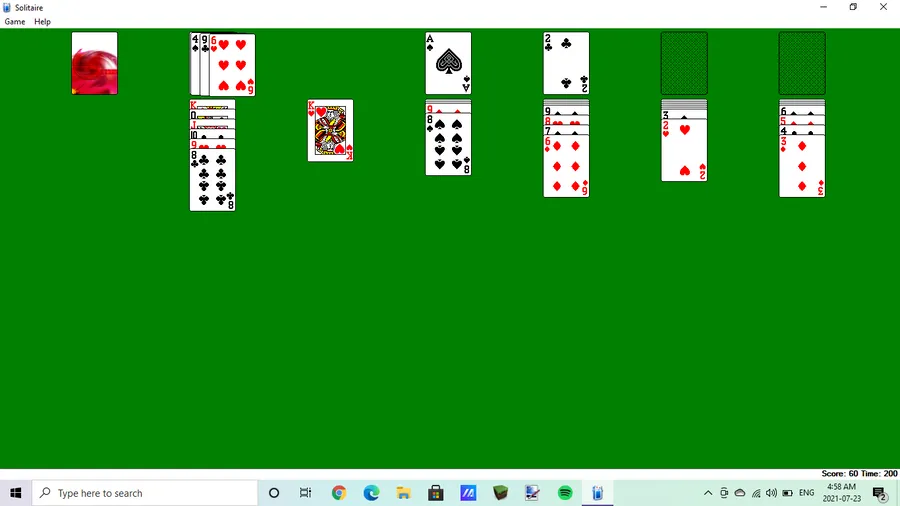
Task: Open OneDrive from the system tray
Action: tap(740, 493)
